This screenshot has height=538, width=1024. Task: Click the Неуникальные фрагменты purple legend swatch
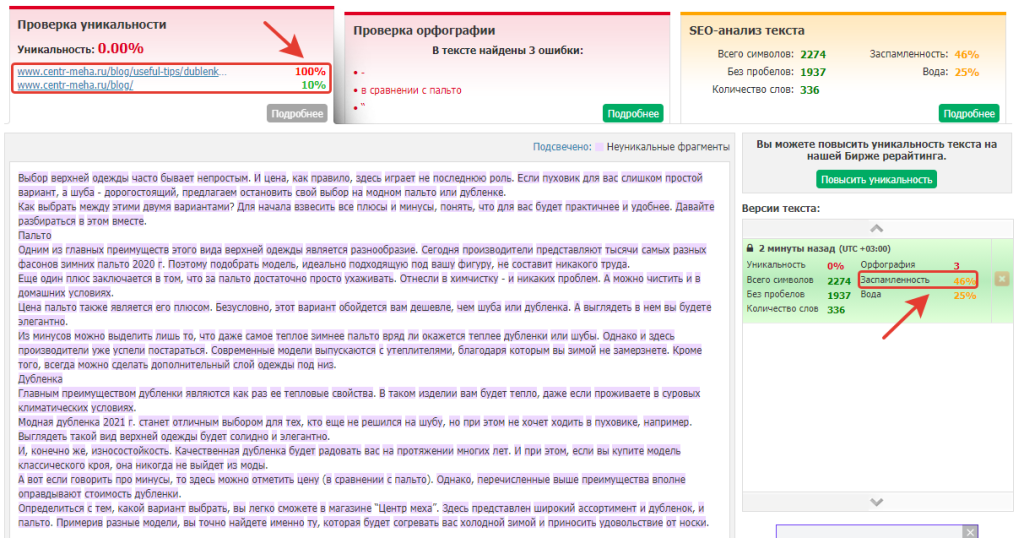tap(599, 147)
